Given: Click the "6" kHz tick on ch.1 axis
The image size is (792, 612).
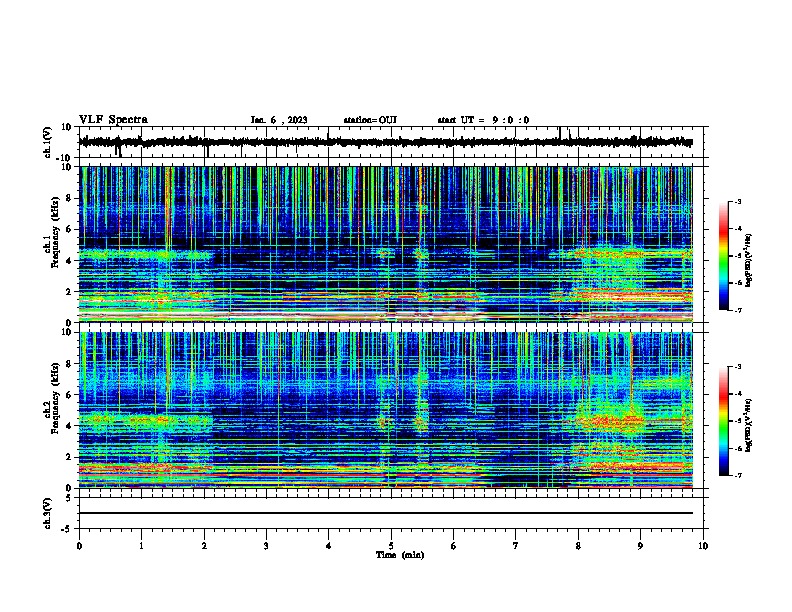Looking at the screenshot, I should [x=69, y=229].
